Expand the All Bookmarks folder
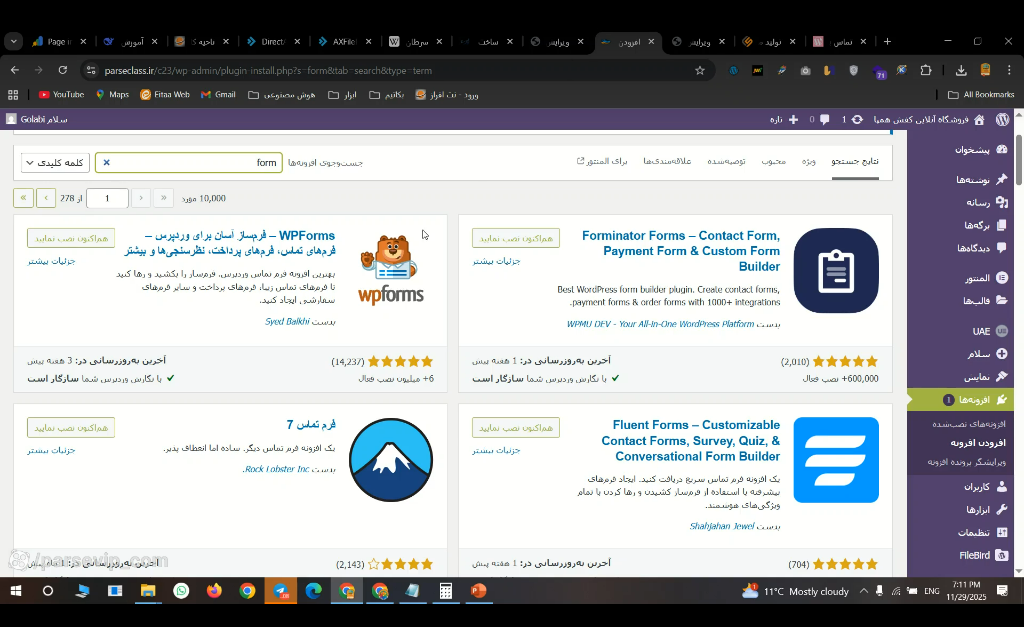Viewport: 1024px width, 627px height. click(x=981, y=95)
